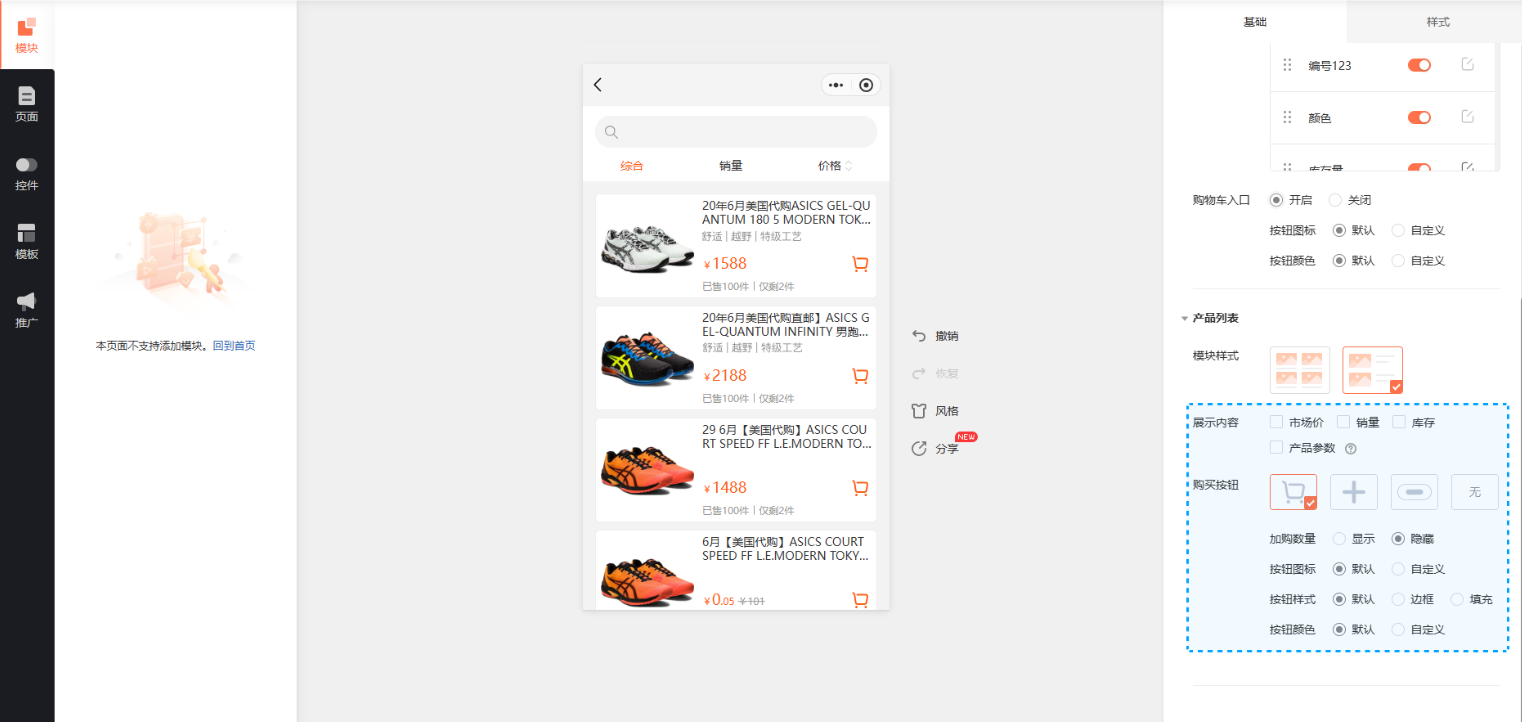Click the ¥1488 price text
1522x722 pixels.
(x=725, y=488)
